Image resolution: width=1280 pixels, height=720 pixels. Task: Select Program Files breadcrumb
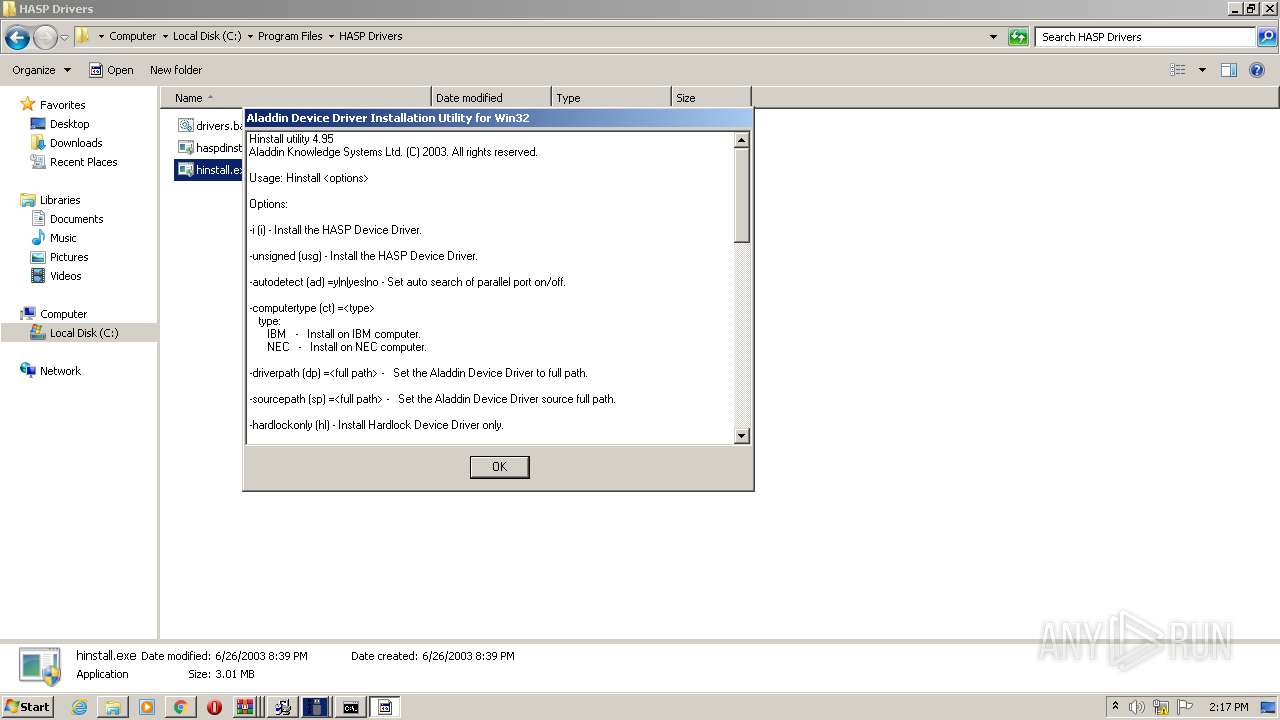290,36
